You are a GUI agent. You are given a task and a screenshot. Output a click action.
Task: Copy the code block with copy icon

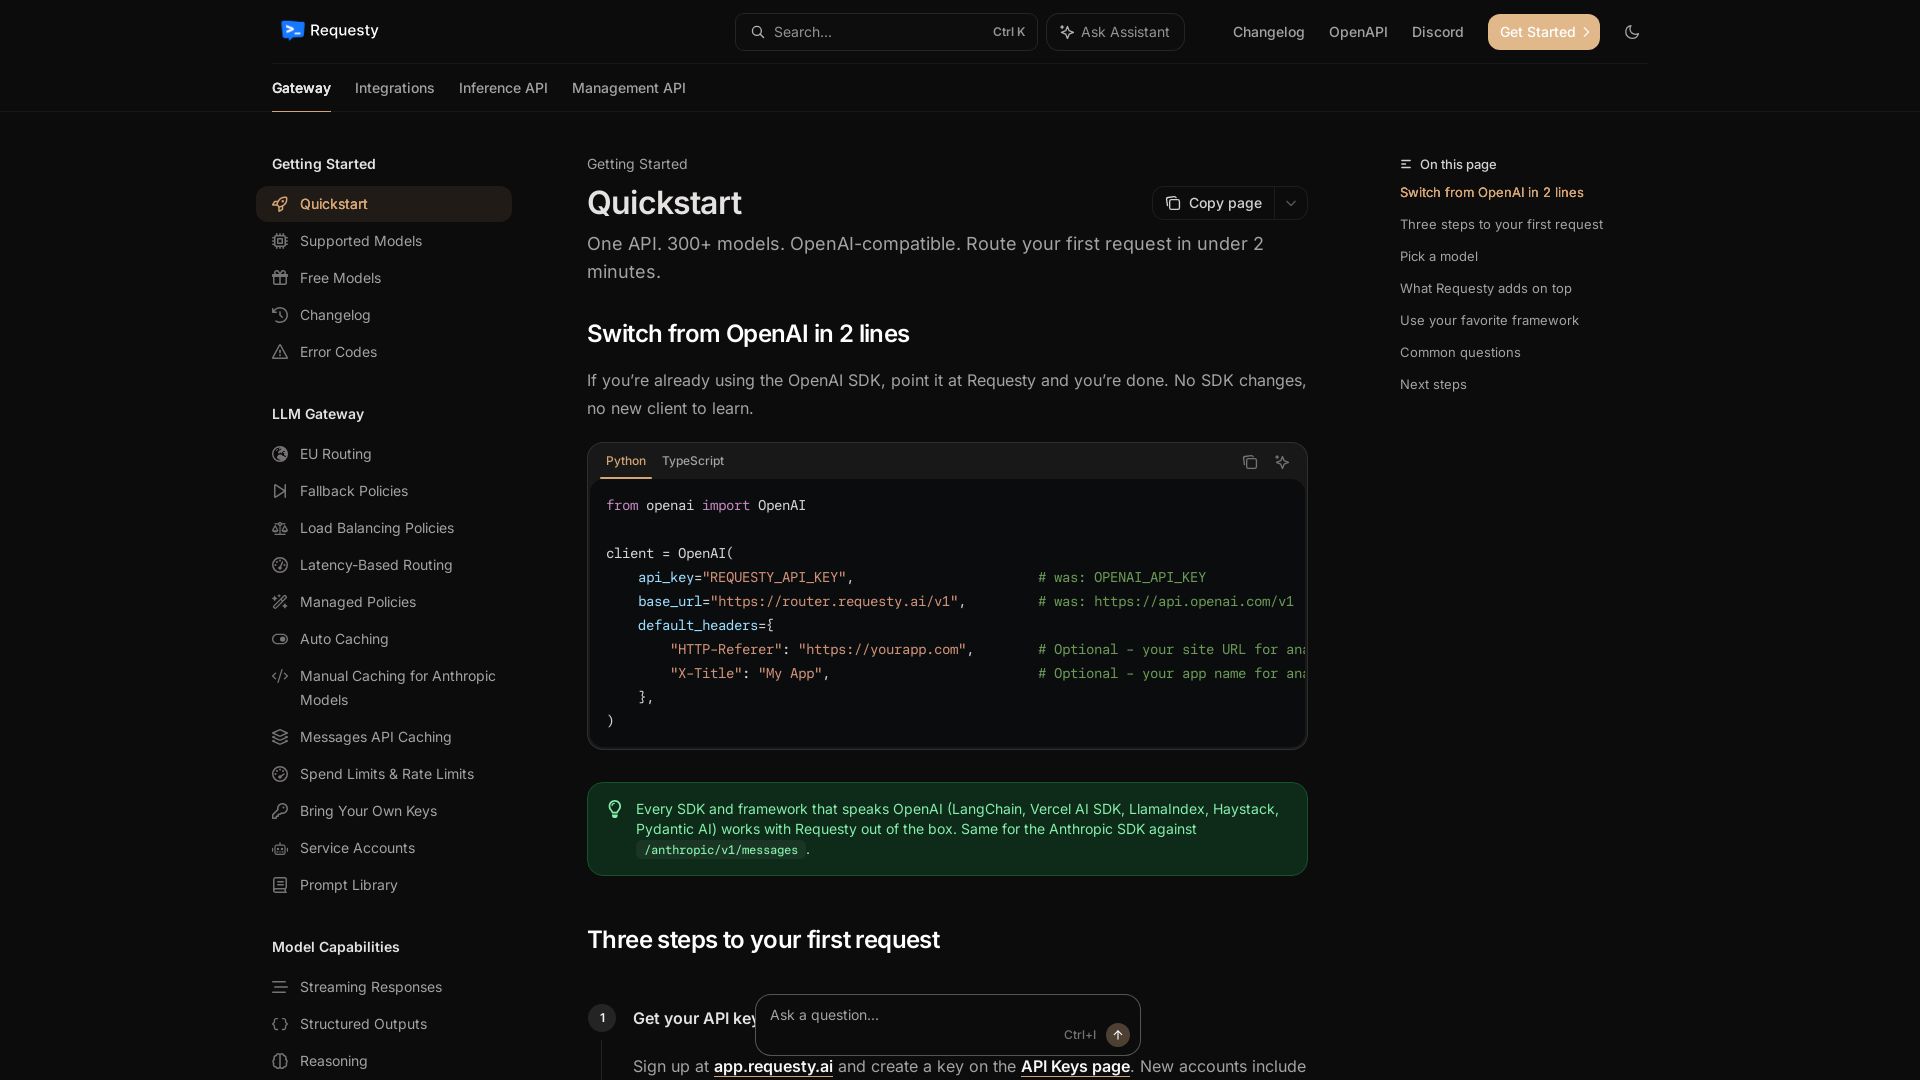point(1250,462)
